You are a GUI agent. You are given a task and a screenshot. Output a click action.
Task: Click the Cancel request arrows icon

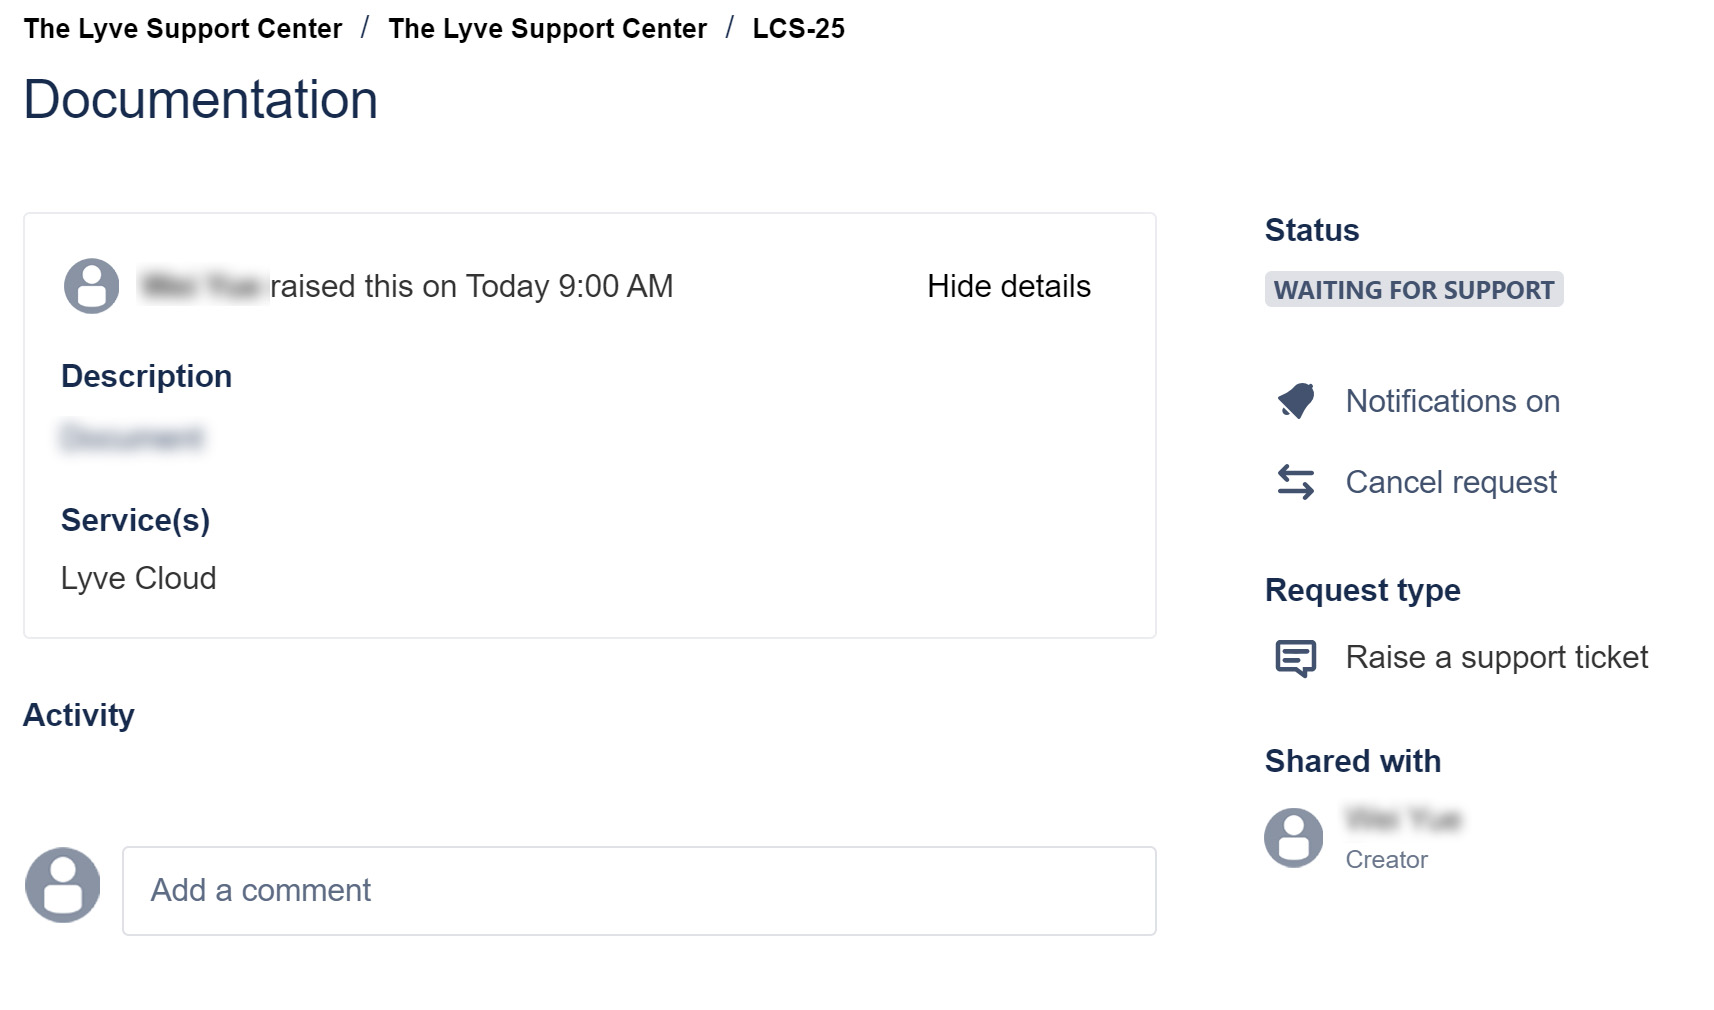1296,482
